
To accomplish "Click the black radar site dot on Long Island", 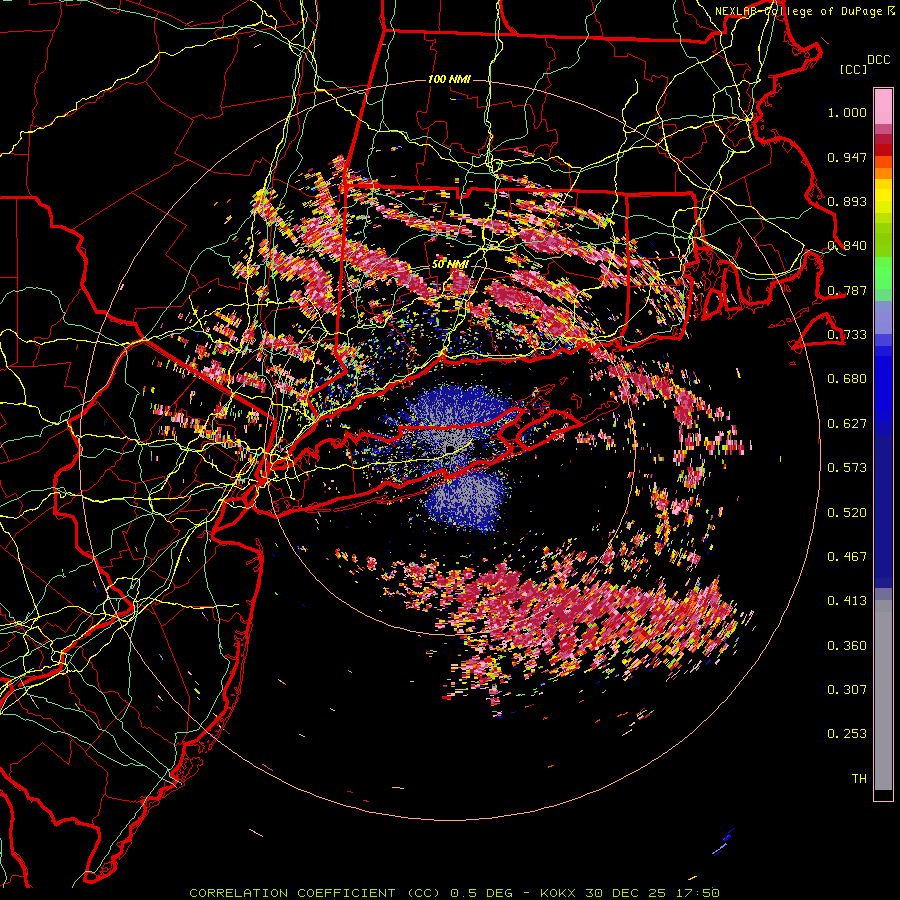I will click(x=451, y=448).
